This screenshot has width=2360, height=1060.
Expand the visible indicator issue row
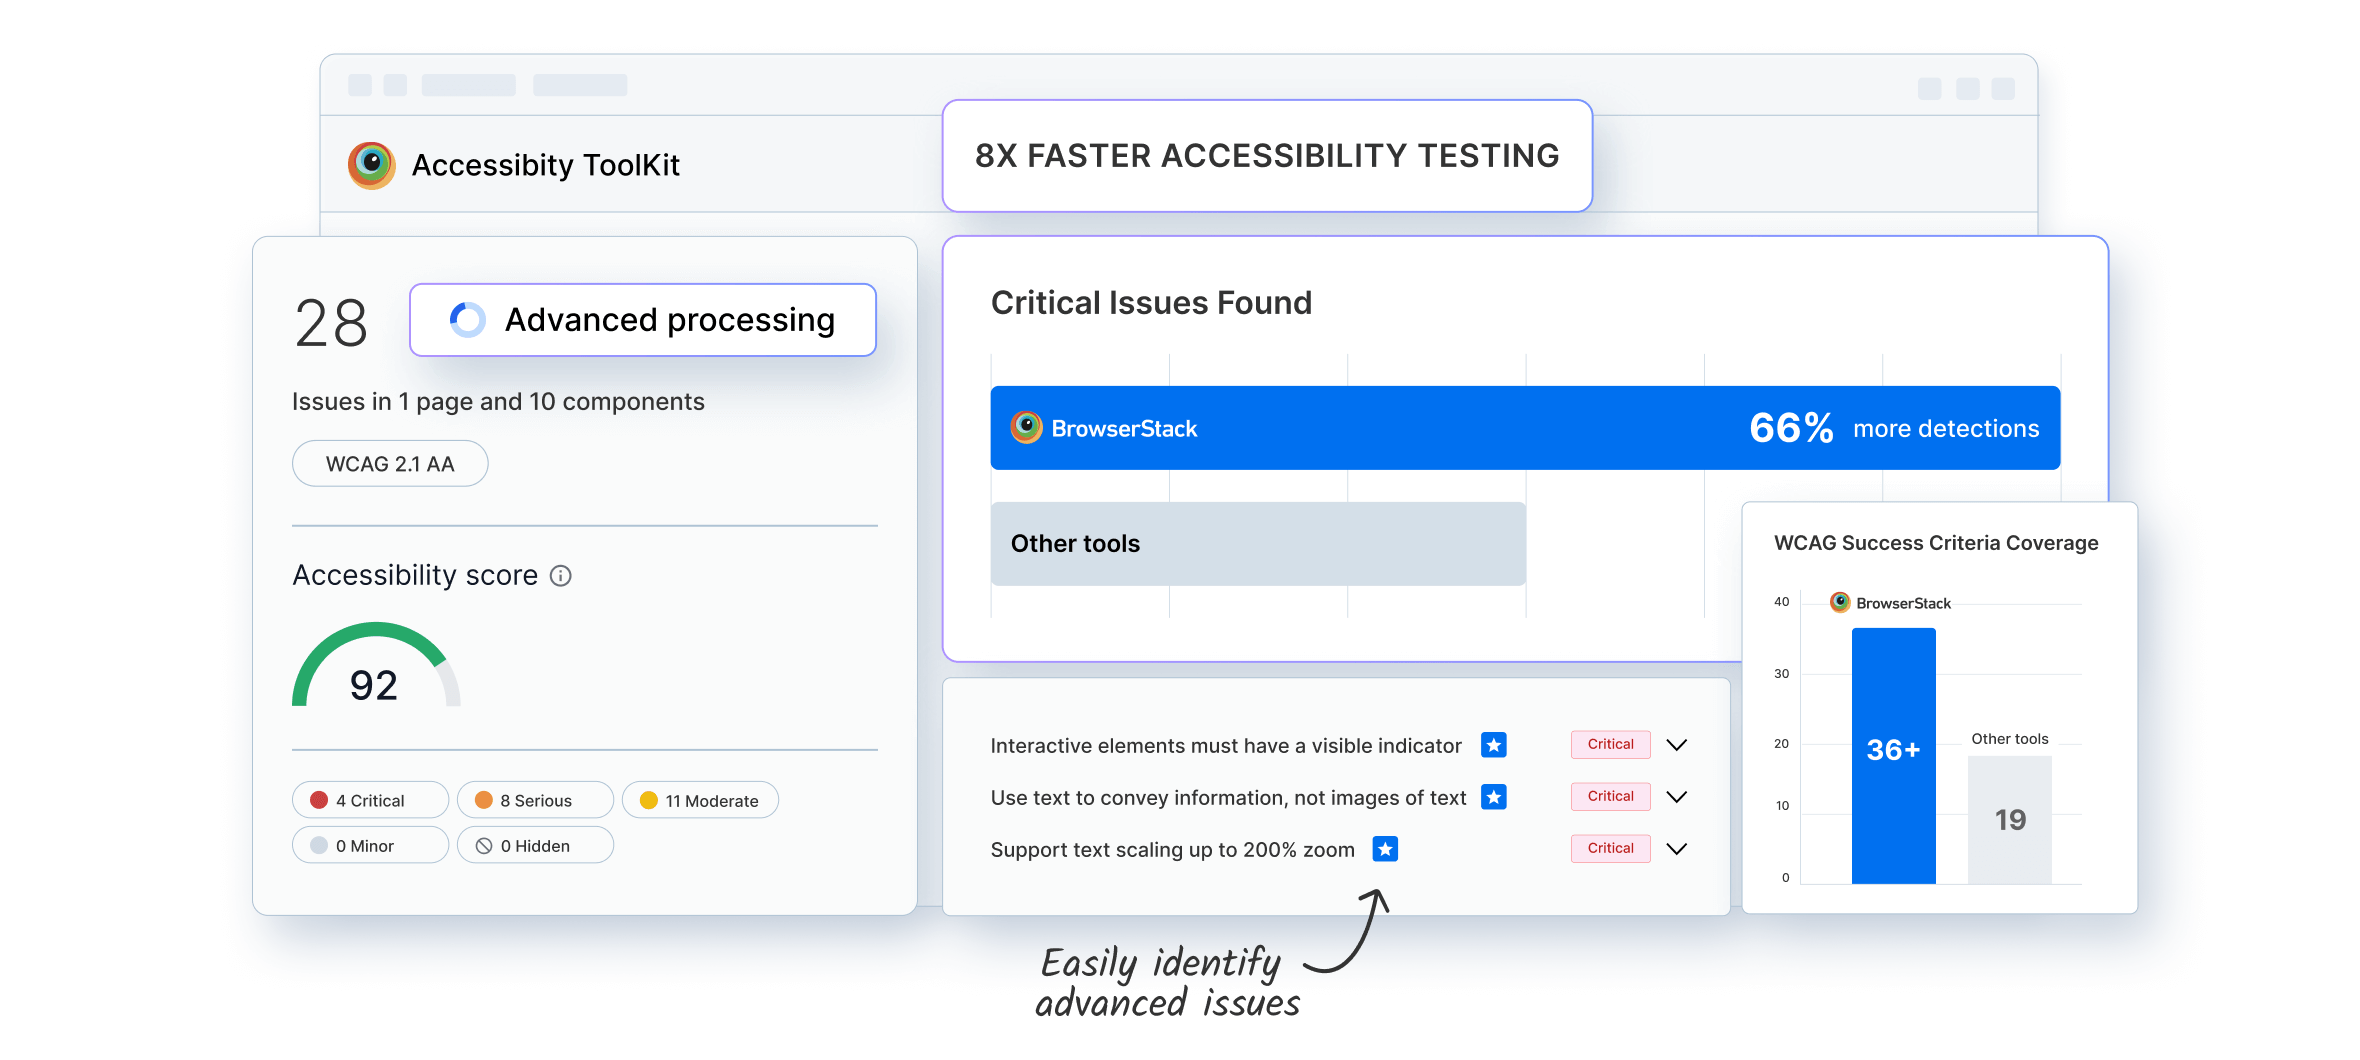point(1677,745)
